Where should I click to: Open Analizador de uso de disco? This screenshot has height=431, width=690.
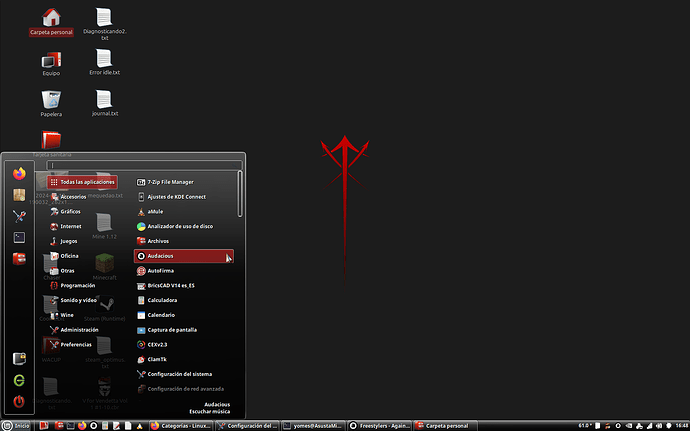184,226
